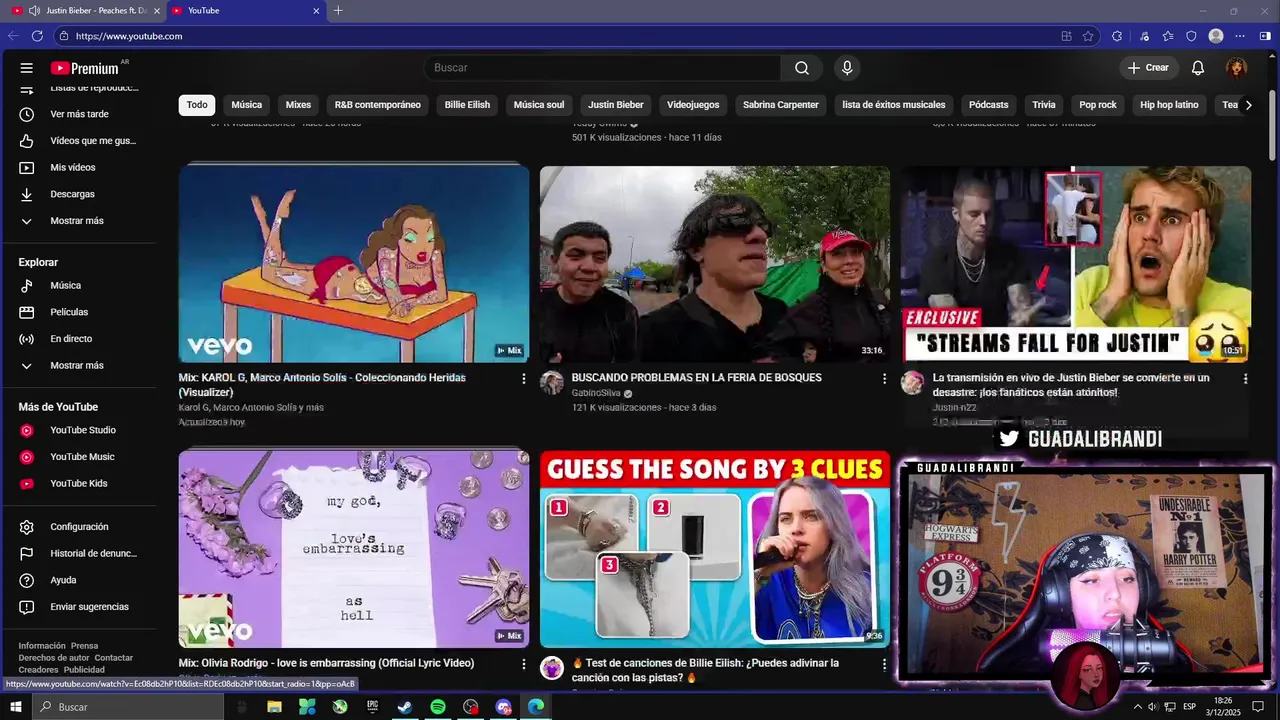The image size is (1280, 720).
Task: Open Spotify from the taskbar
Action: 438,707
